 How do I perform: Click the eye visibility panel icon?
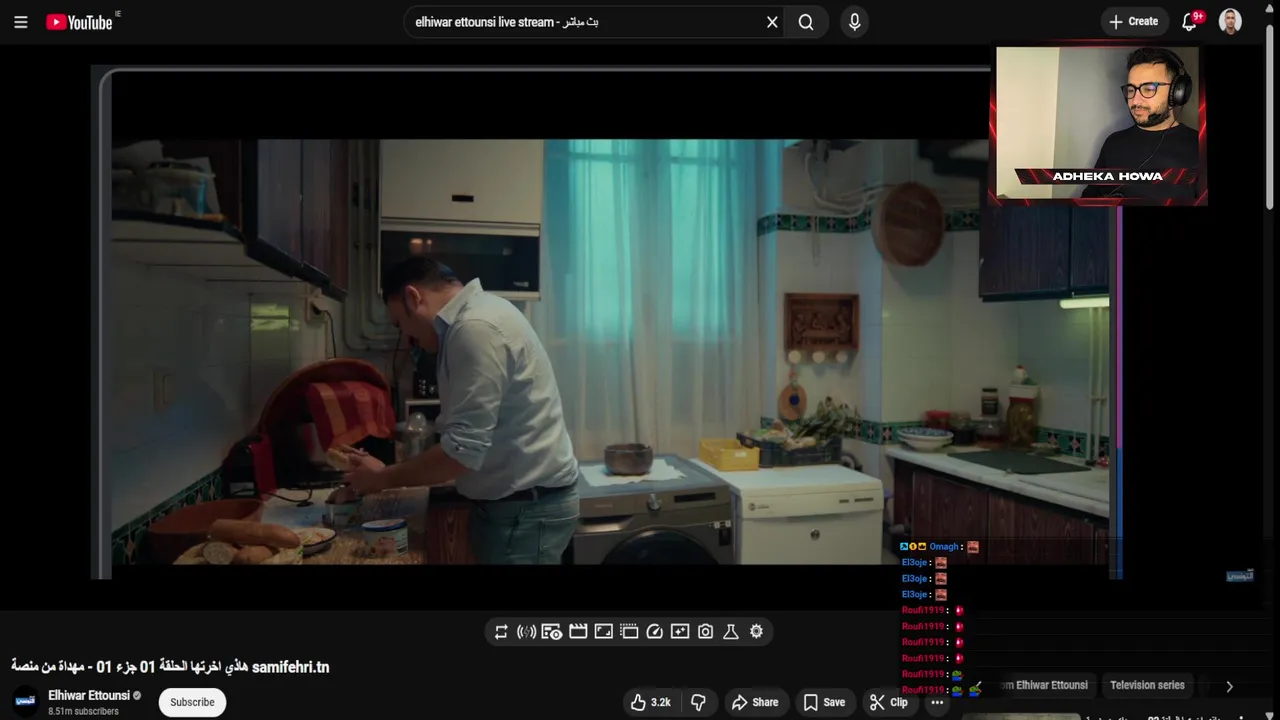point(552,631)
